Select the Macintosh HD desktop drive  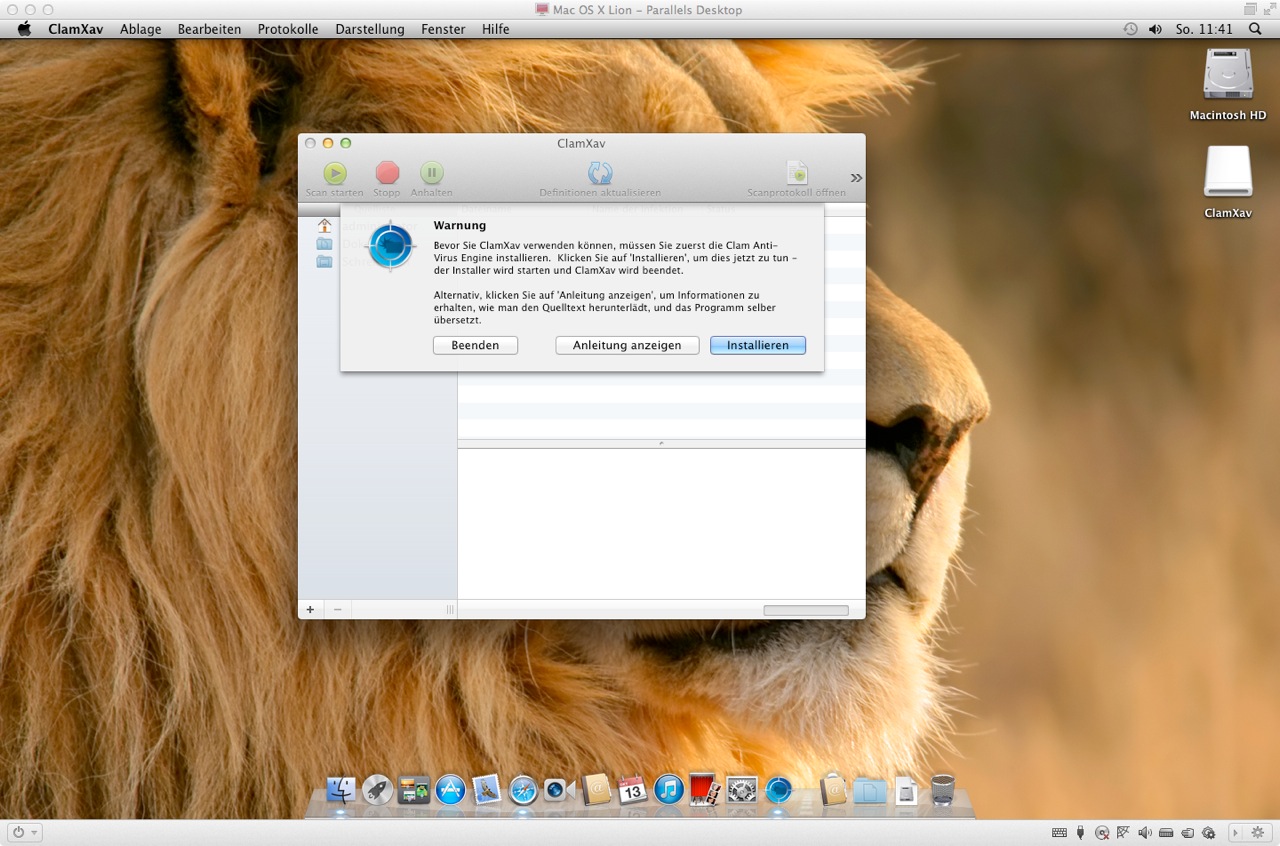[1228, 75]
